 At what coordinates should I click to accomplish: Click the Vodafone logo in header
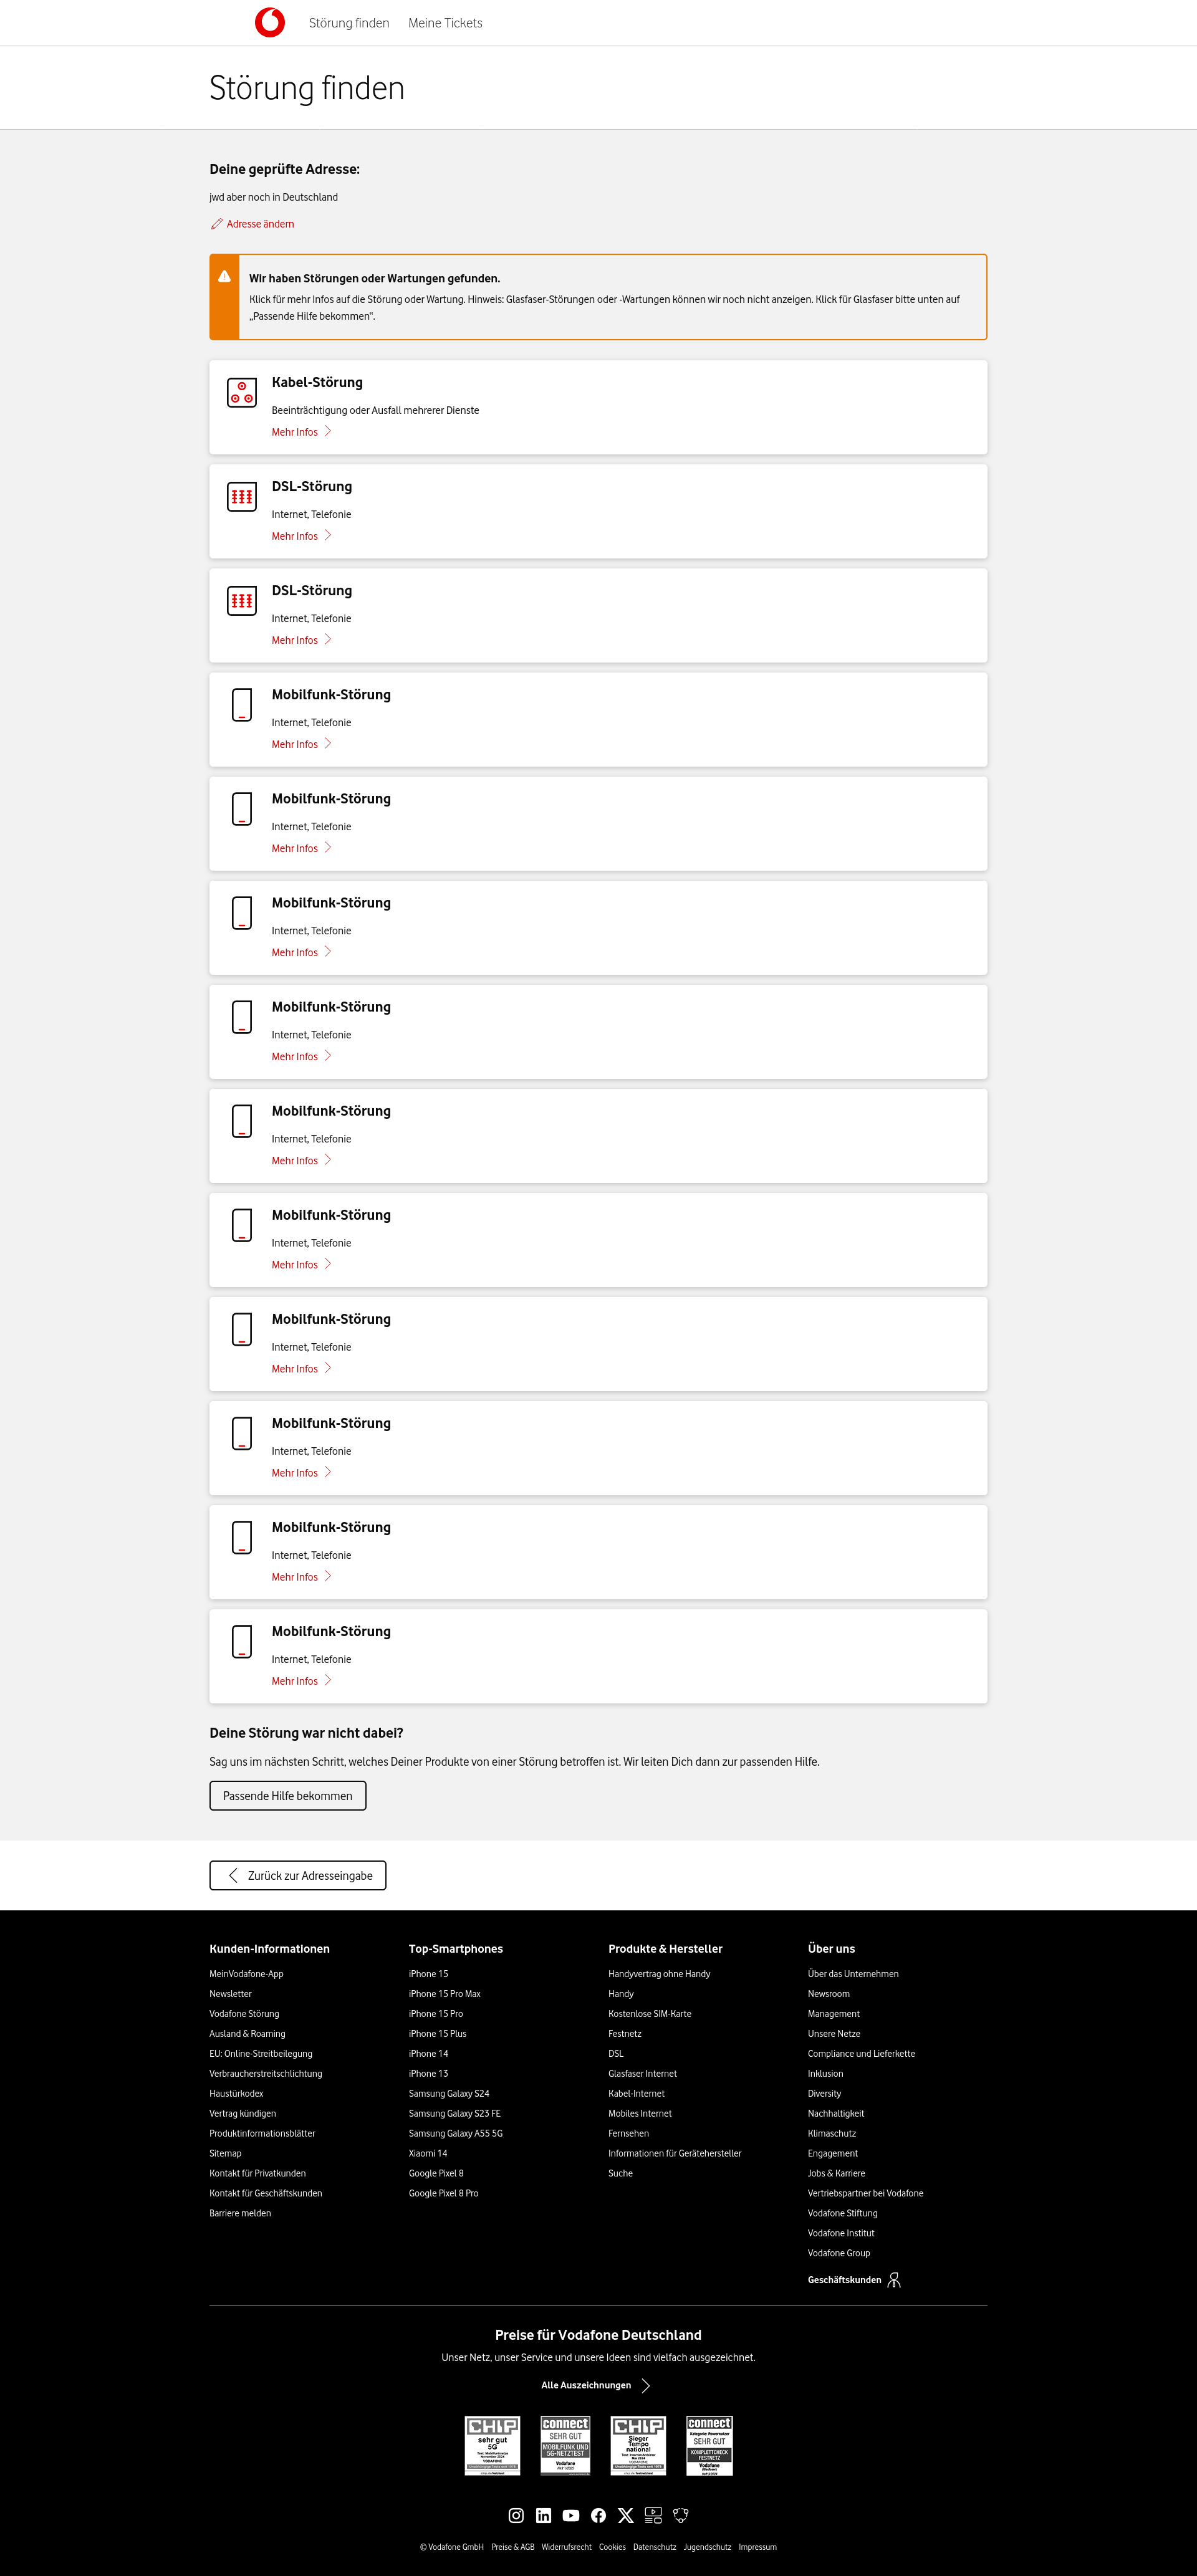[270, 22]
